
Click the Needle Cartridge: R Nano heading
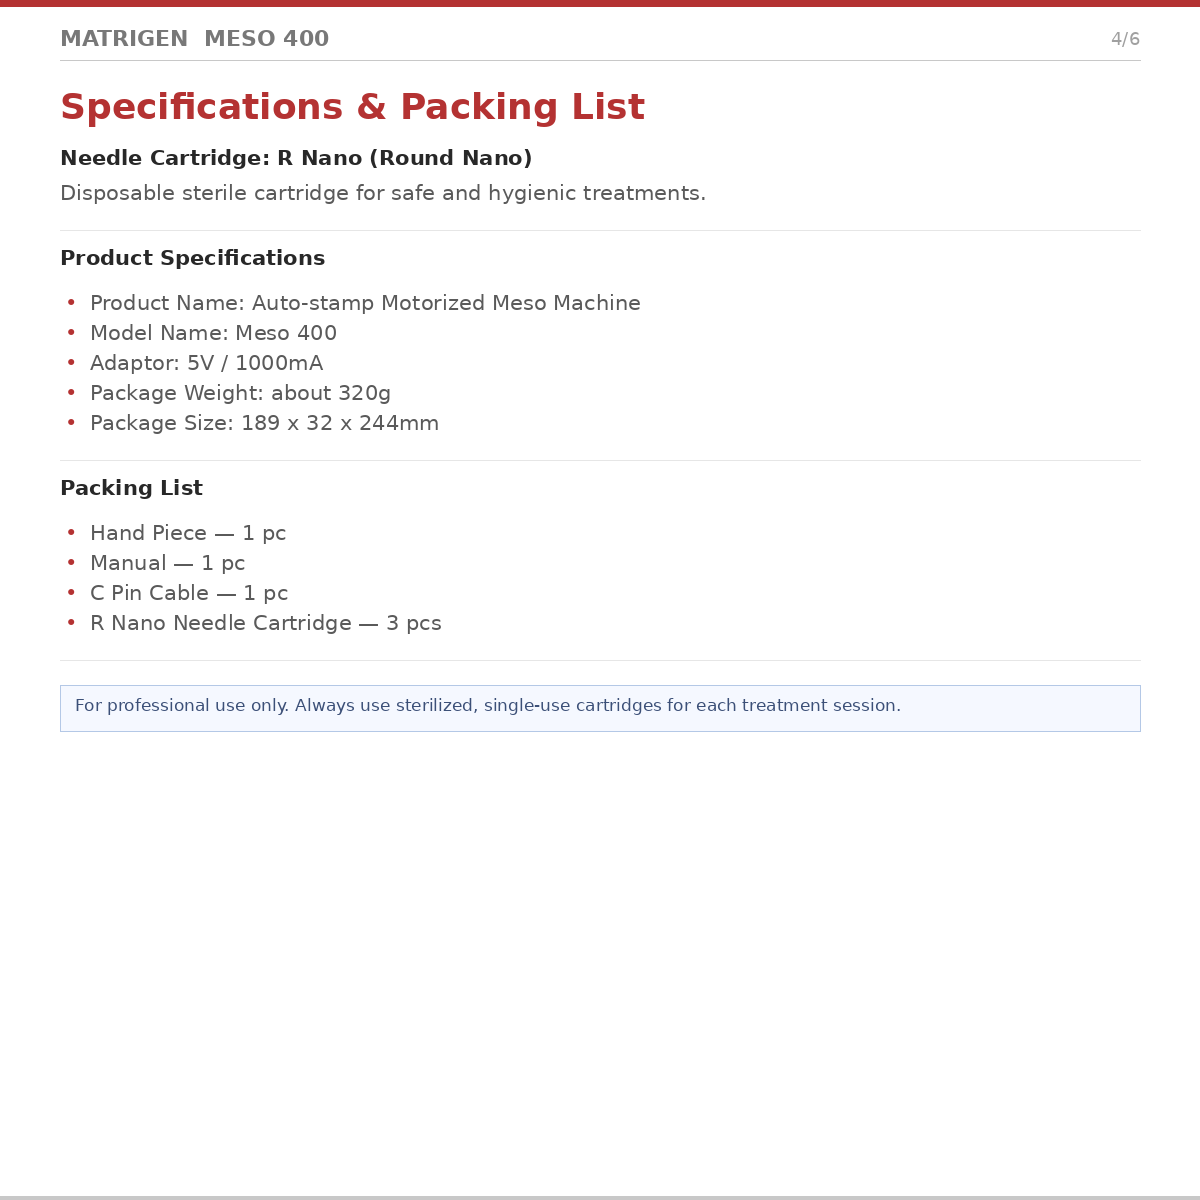click(296, 159)
